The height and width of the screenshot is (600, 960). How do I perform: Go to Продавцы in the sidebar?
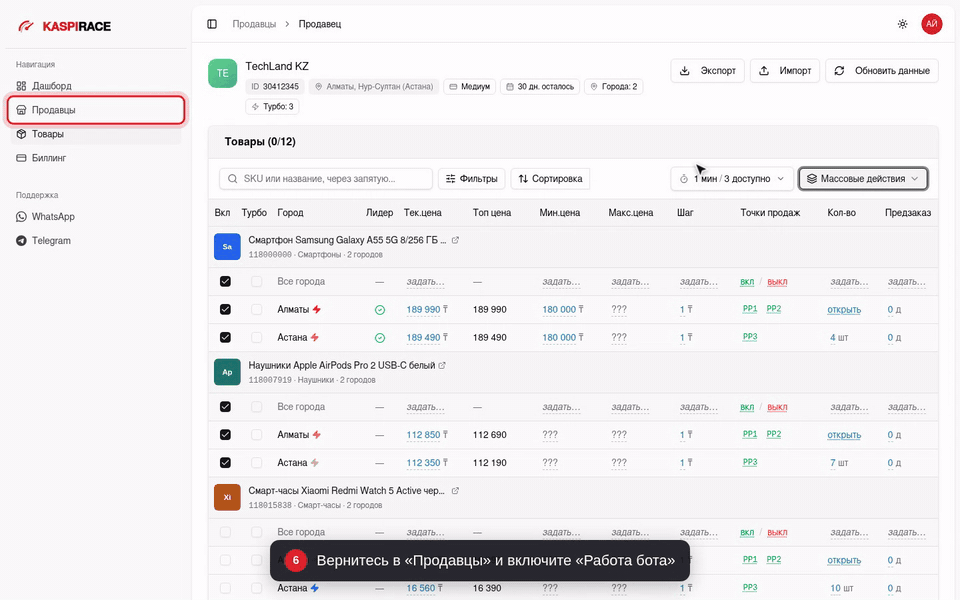pyautogui.click(x=96, y=110)
